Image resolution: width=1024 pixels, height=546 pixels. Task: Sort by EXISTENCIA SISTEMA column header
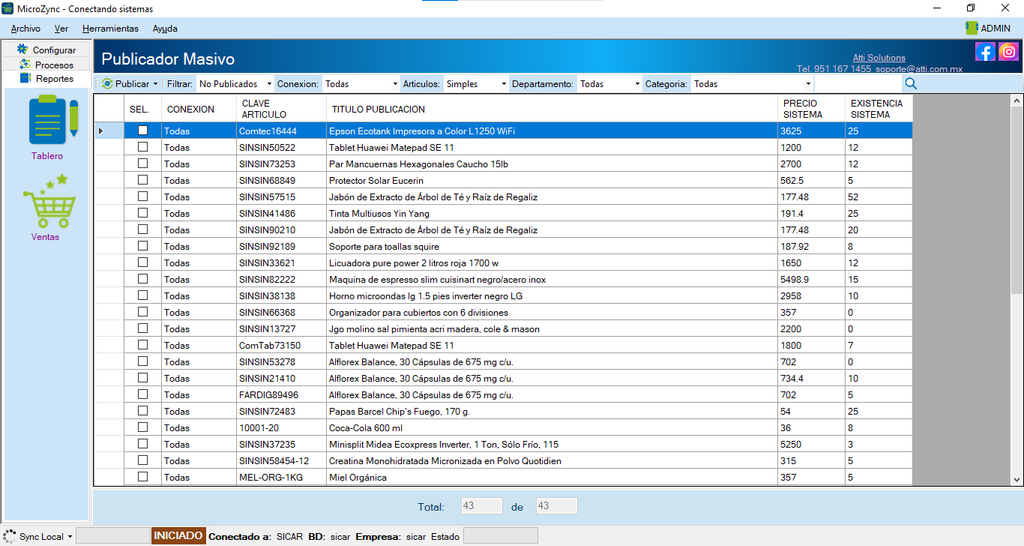[x=878, y=109]
